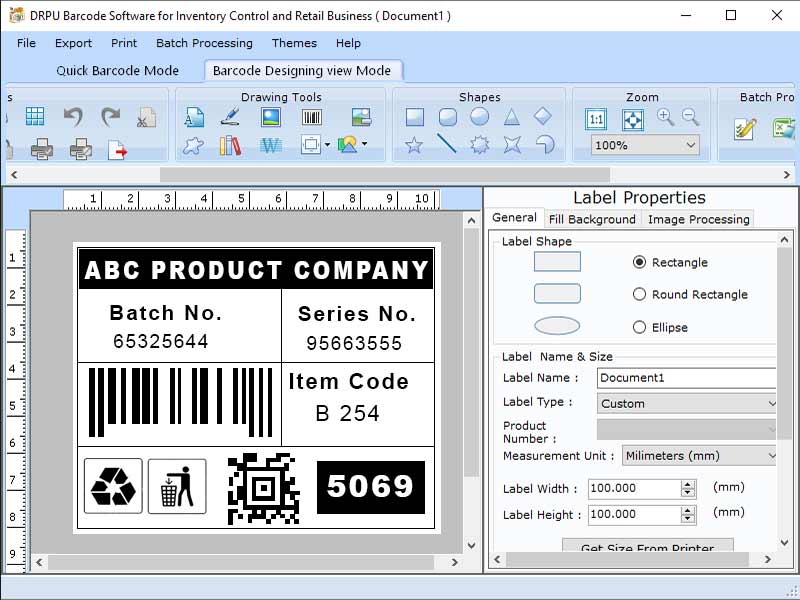Insert a barcode using the Barcode tool

point(312,115)
